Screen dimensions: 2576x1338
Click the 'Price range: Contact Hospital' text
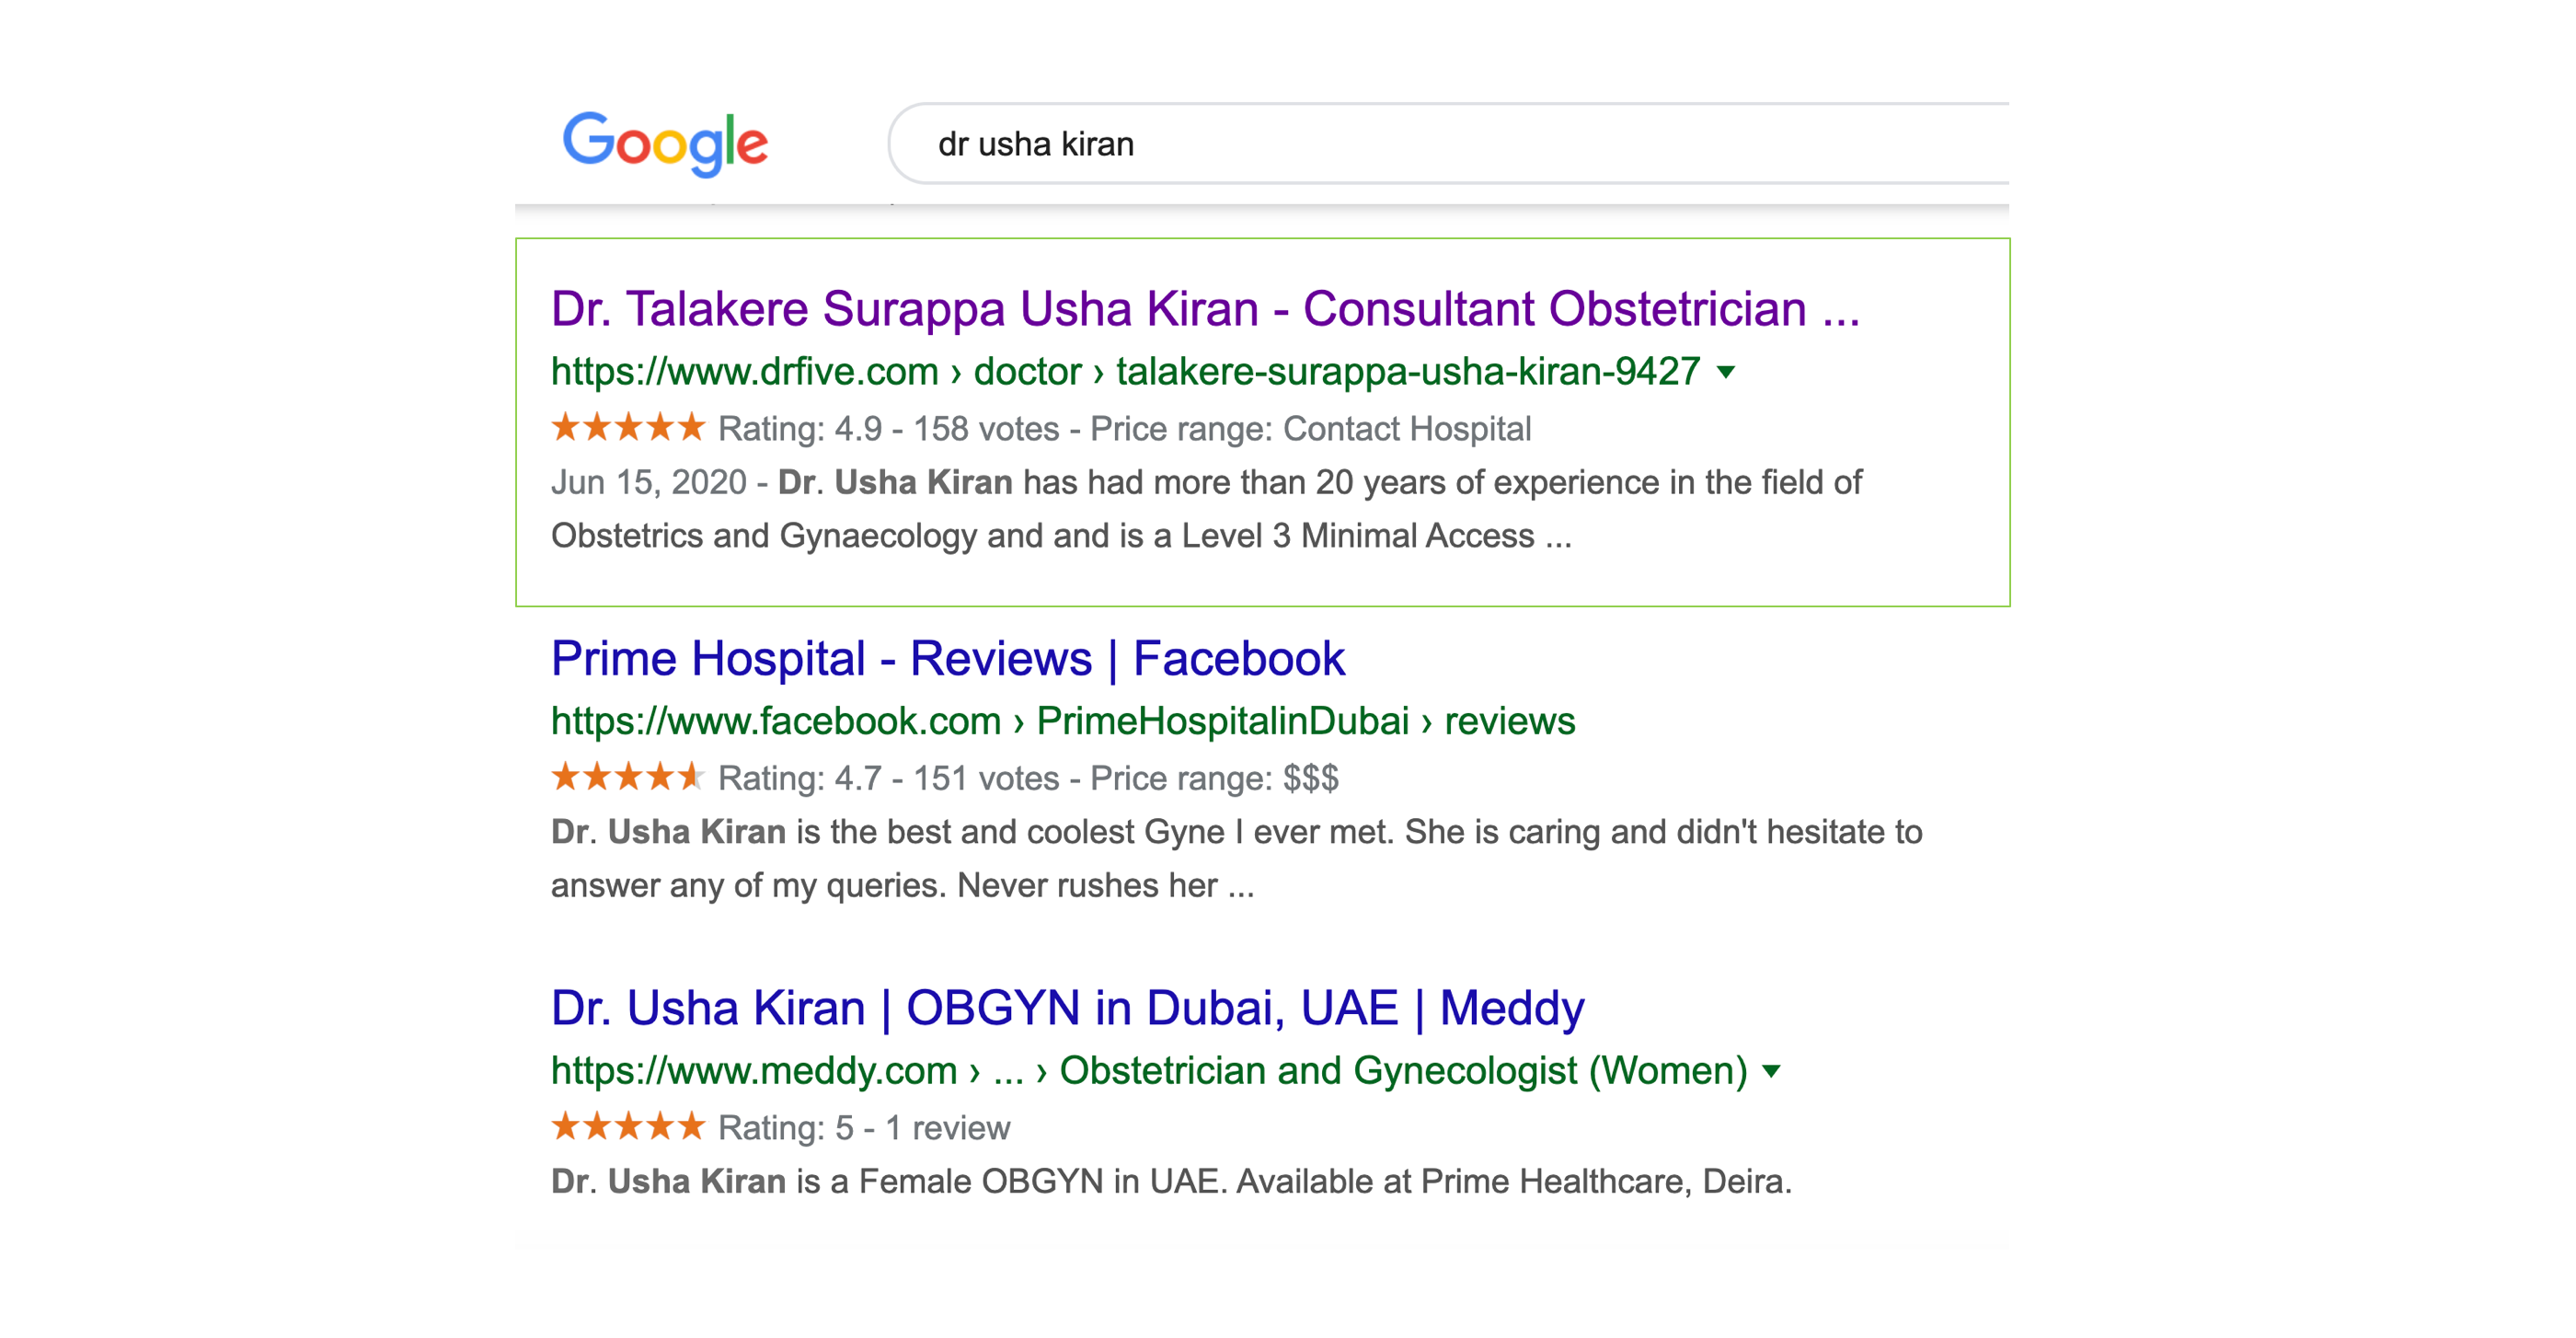(x=1310, y=429)
